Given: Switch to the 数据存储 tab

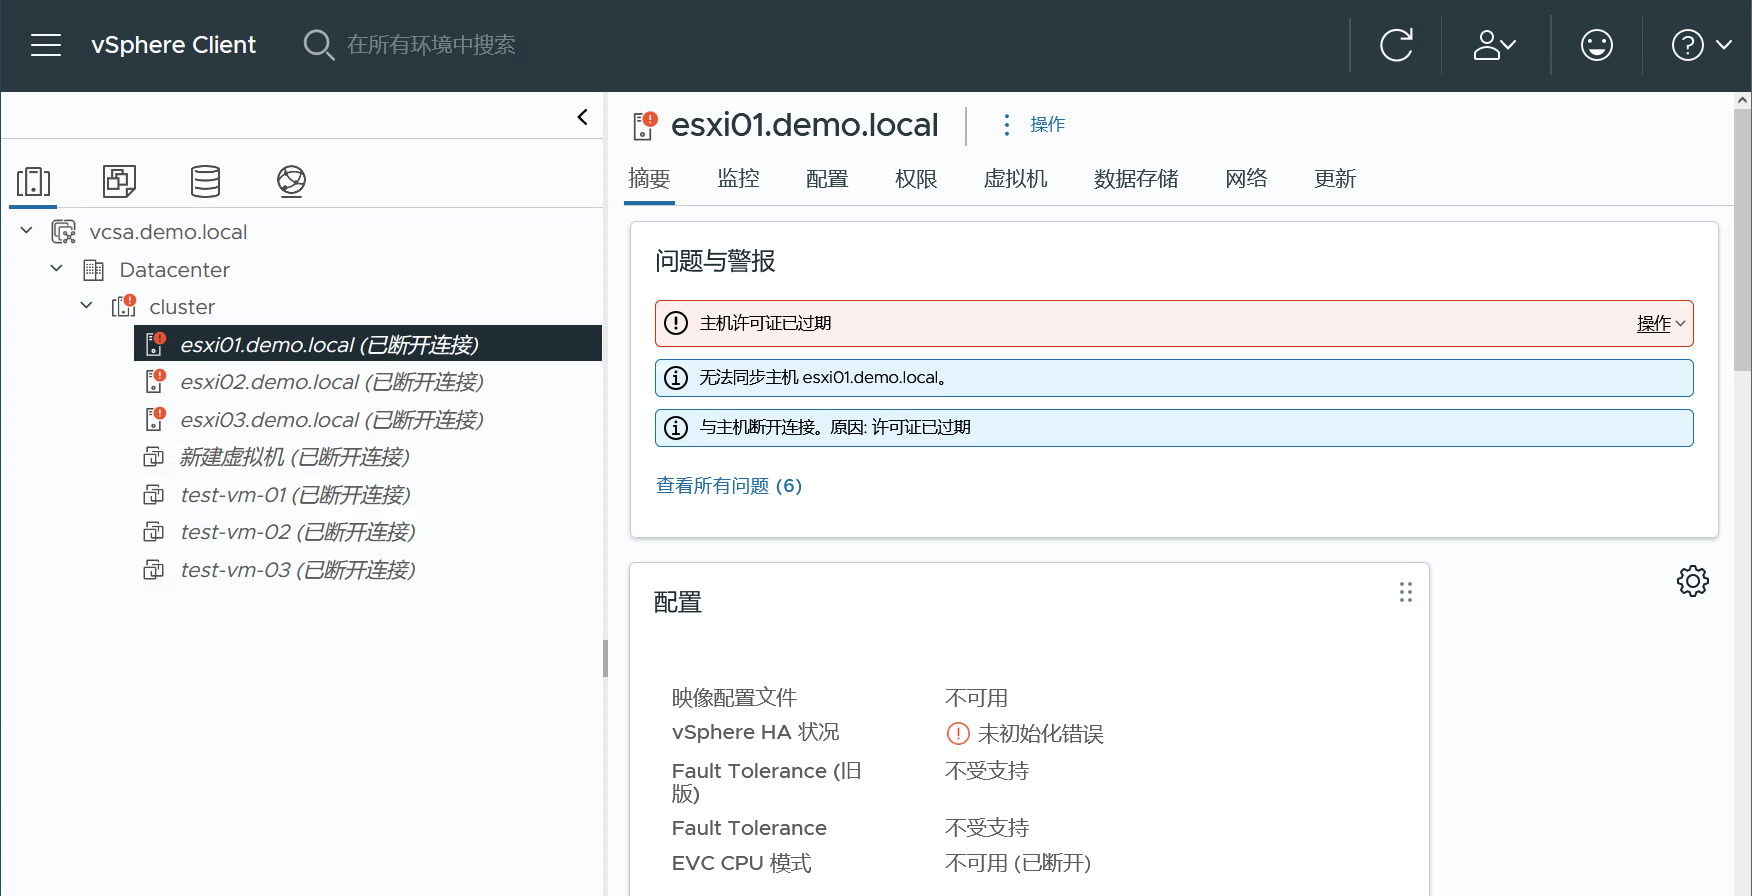Looking at the screenshot, I should 1136,179.
